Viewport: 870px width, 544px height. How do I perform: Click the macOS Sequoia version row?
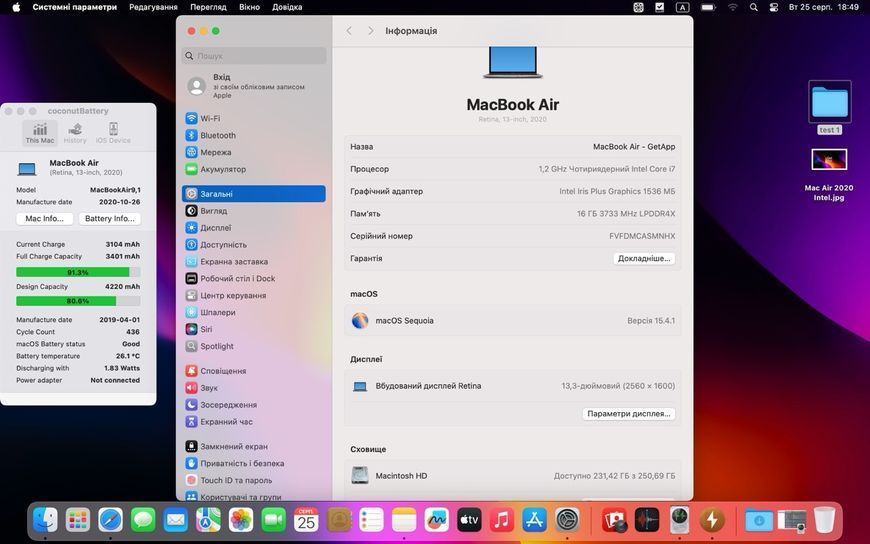point(513,320)
